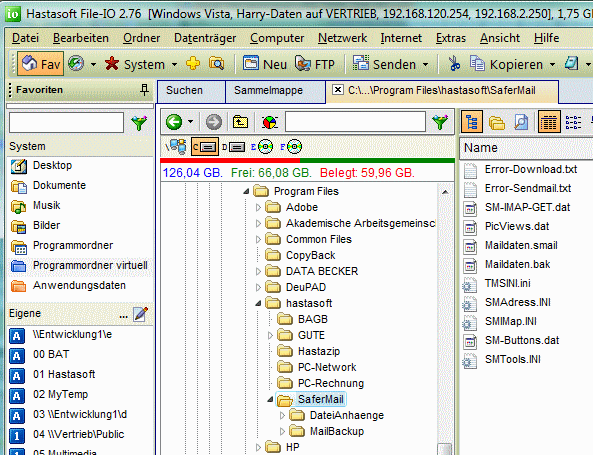593x455 pixels.
Task: Click the grey forward navigation arrow
Action: pyautogui.click(x=214, y=122)
